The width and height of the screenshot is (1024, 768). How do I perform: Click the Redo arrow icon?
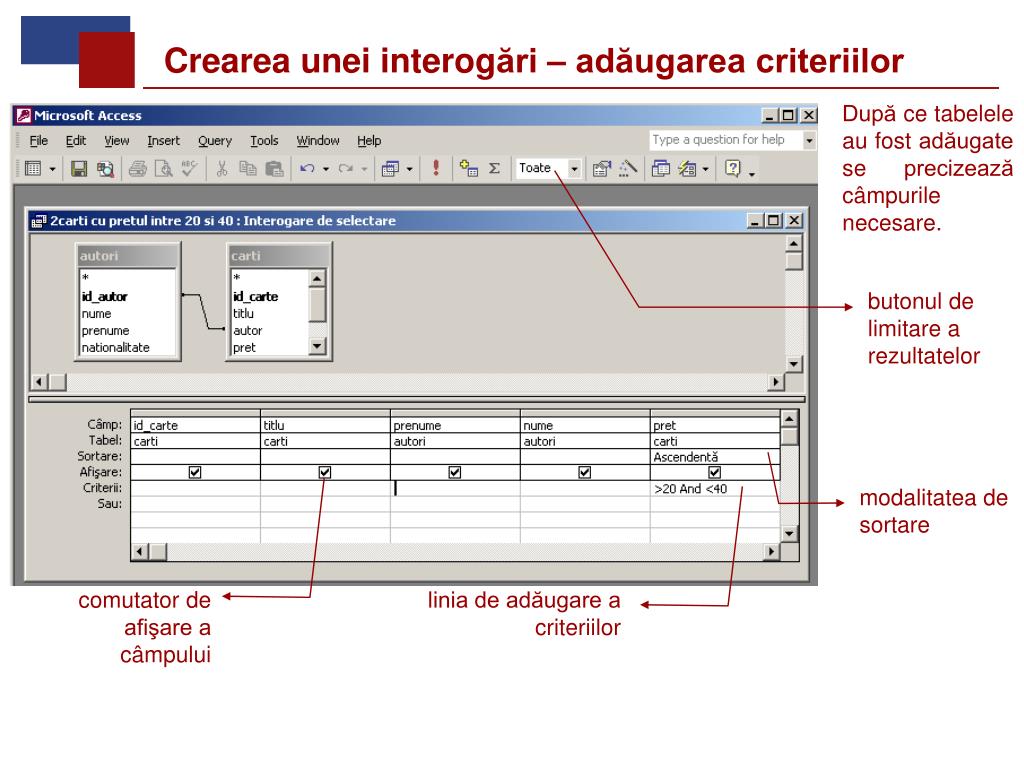[346, 168]
